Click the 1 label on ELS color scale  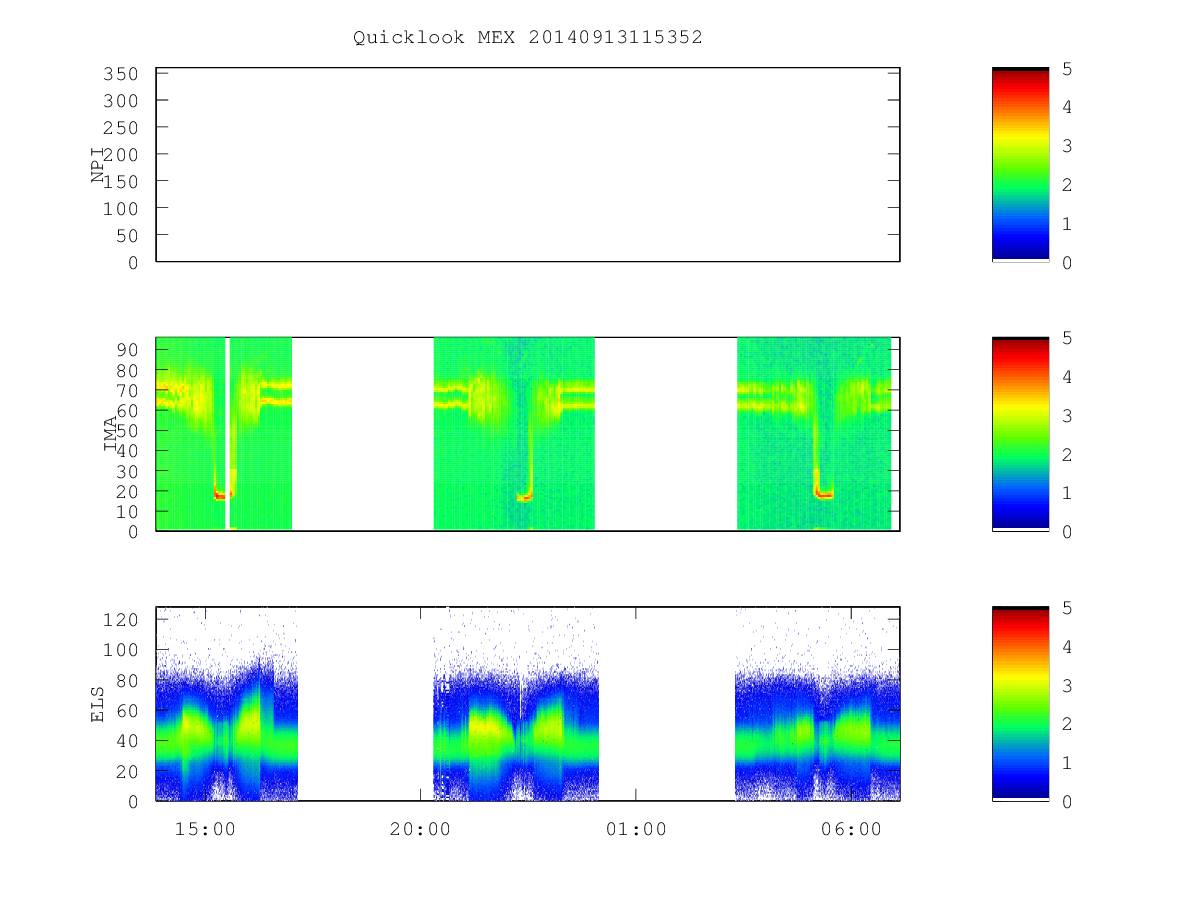(x=1067, y=764)
